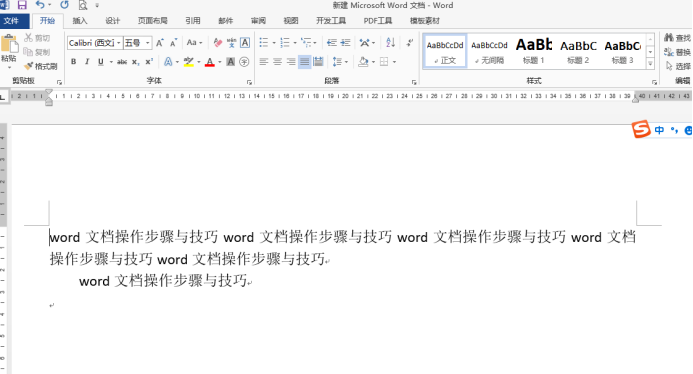Viewport: 693px width, 374px height.
Task: Expand the styles gallery more arrow
Action: 651,64
